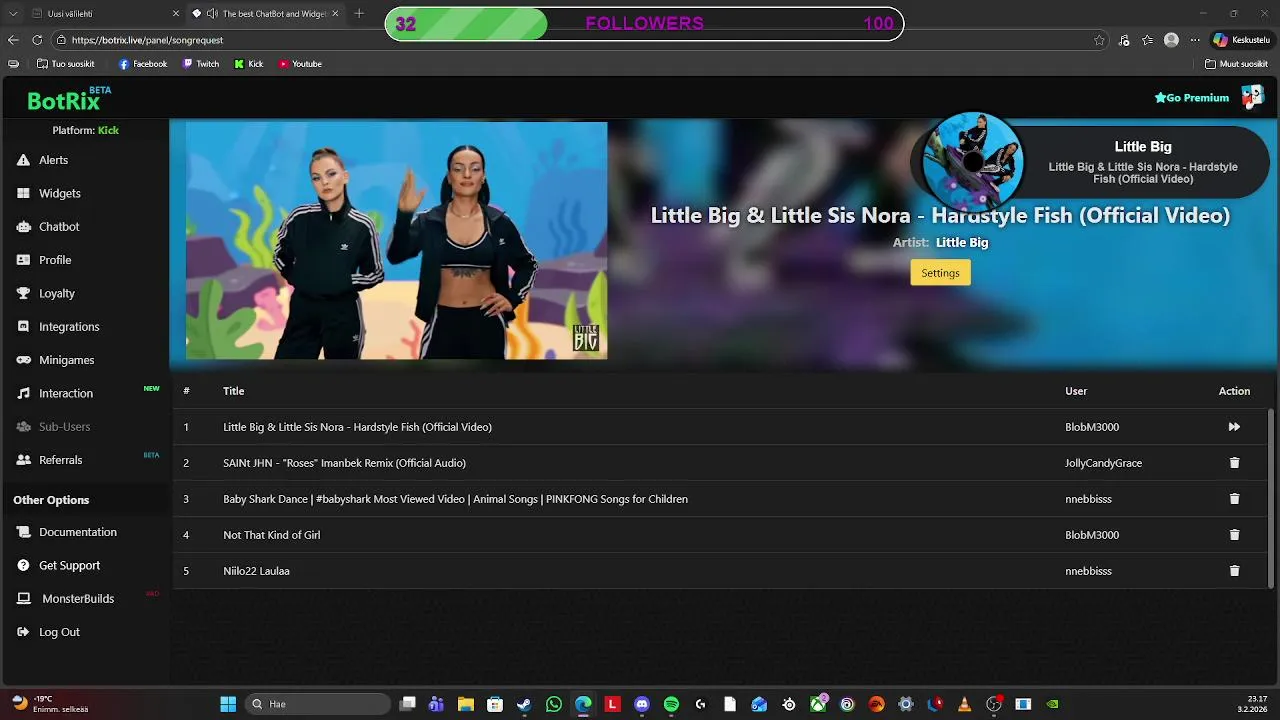Click the spinning Little Big disc artwork
1280x720 pixels.
click(973, 161)
